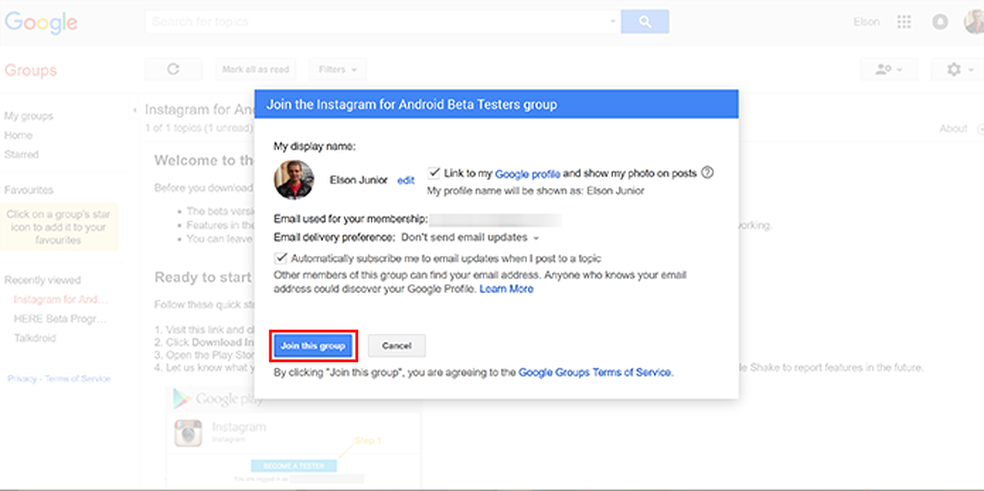984x491 pixels.
Task: Click the blue search magnifier button
Action: pos(644,21)
